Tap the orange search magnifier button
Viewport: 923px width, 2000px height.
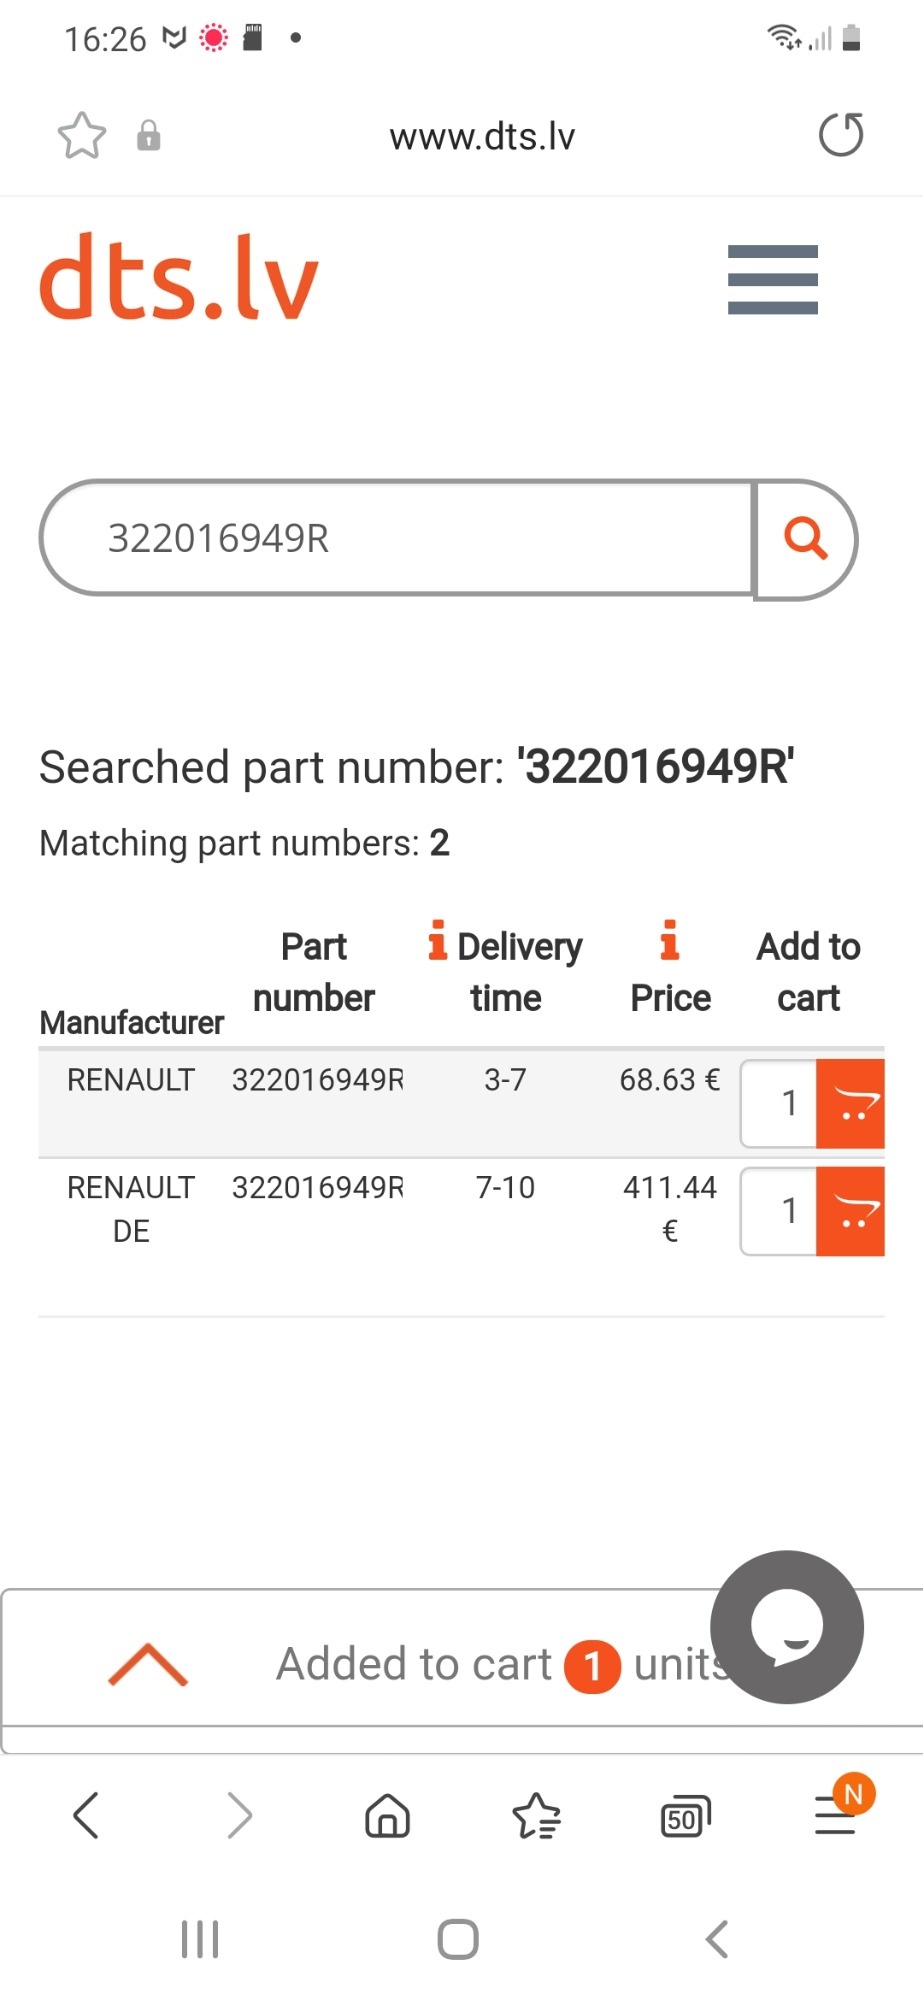(x=805, y=539)
